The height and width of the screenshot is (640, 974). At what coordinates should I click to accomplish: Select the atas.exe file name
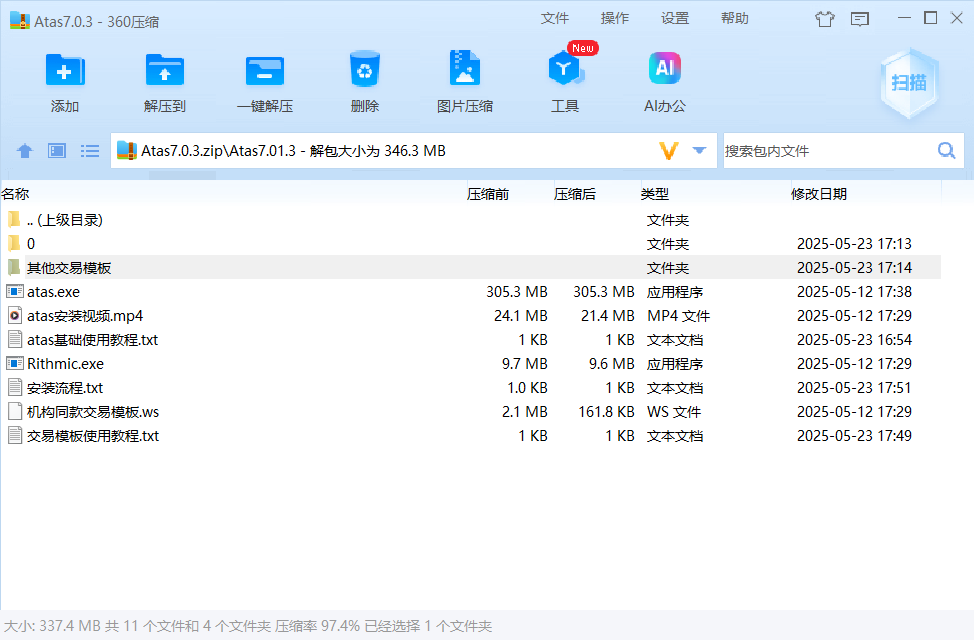point(53,291)
